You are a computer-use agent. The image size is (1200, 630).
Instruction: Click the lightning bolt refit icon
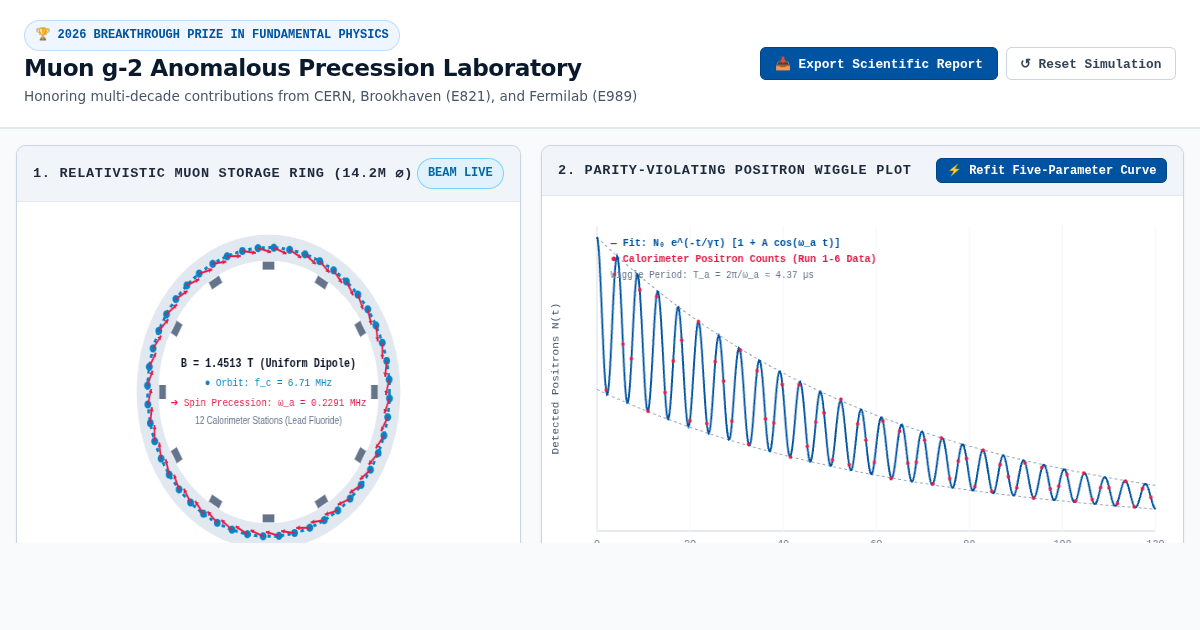(954, 171)
